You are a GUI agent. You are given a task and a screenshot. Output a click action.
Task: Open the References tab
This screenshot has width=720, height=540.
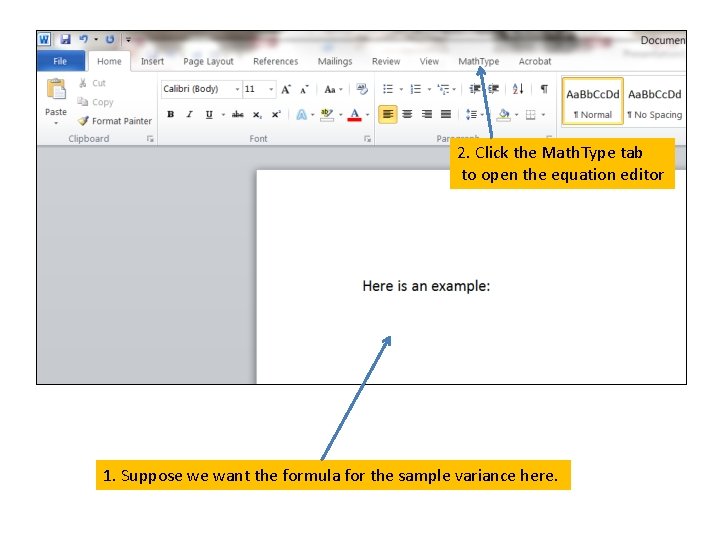click(x=276, y=61)
